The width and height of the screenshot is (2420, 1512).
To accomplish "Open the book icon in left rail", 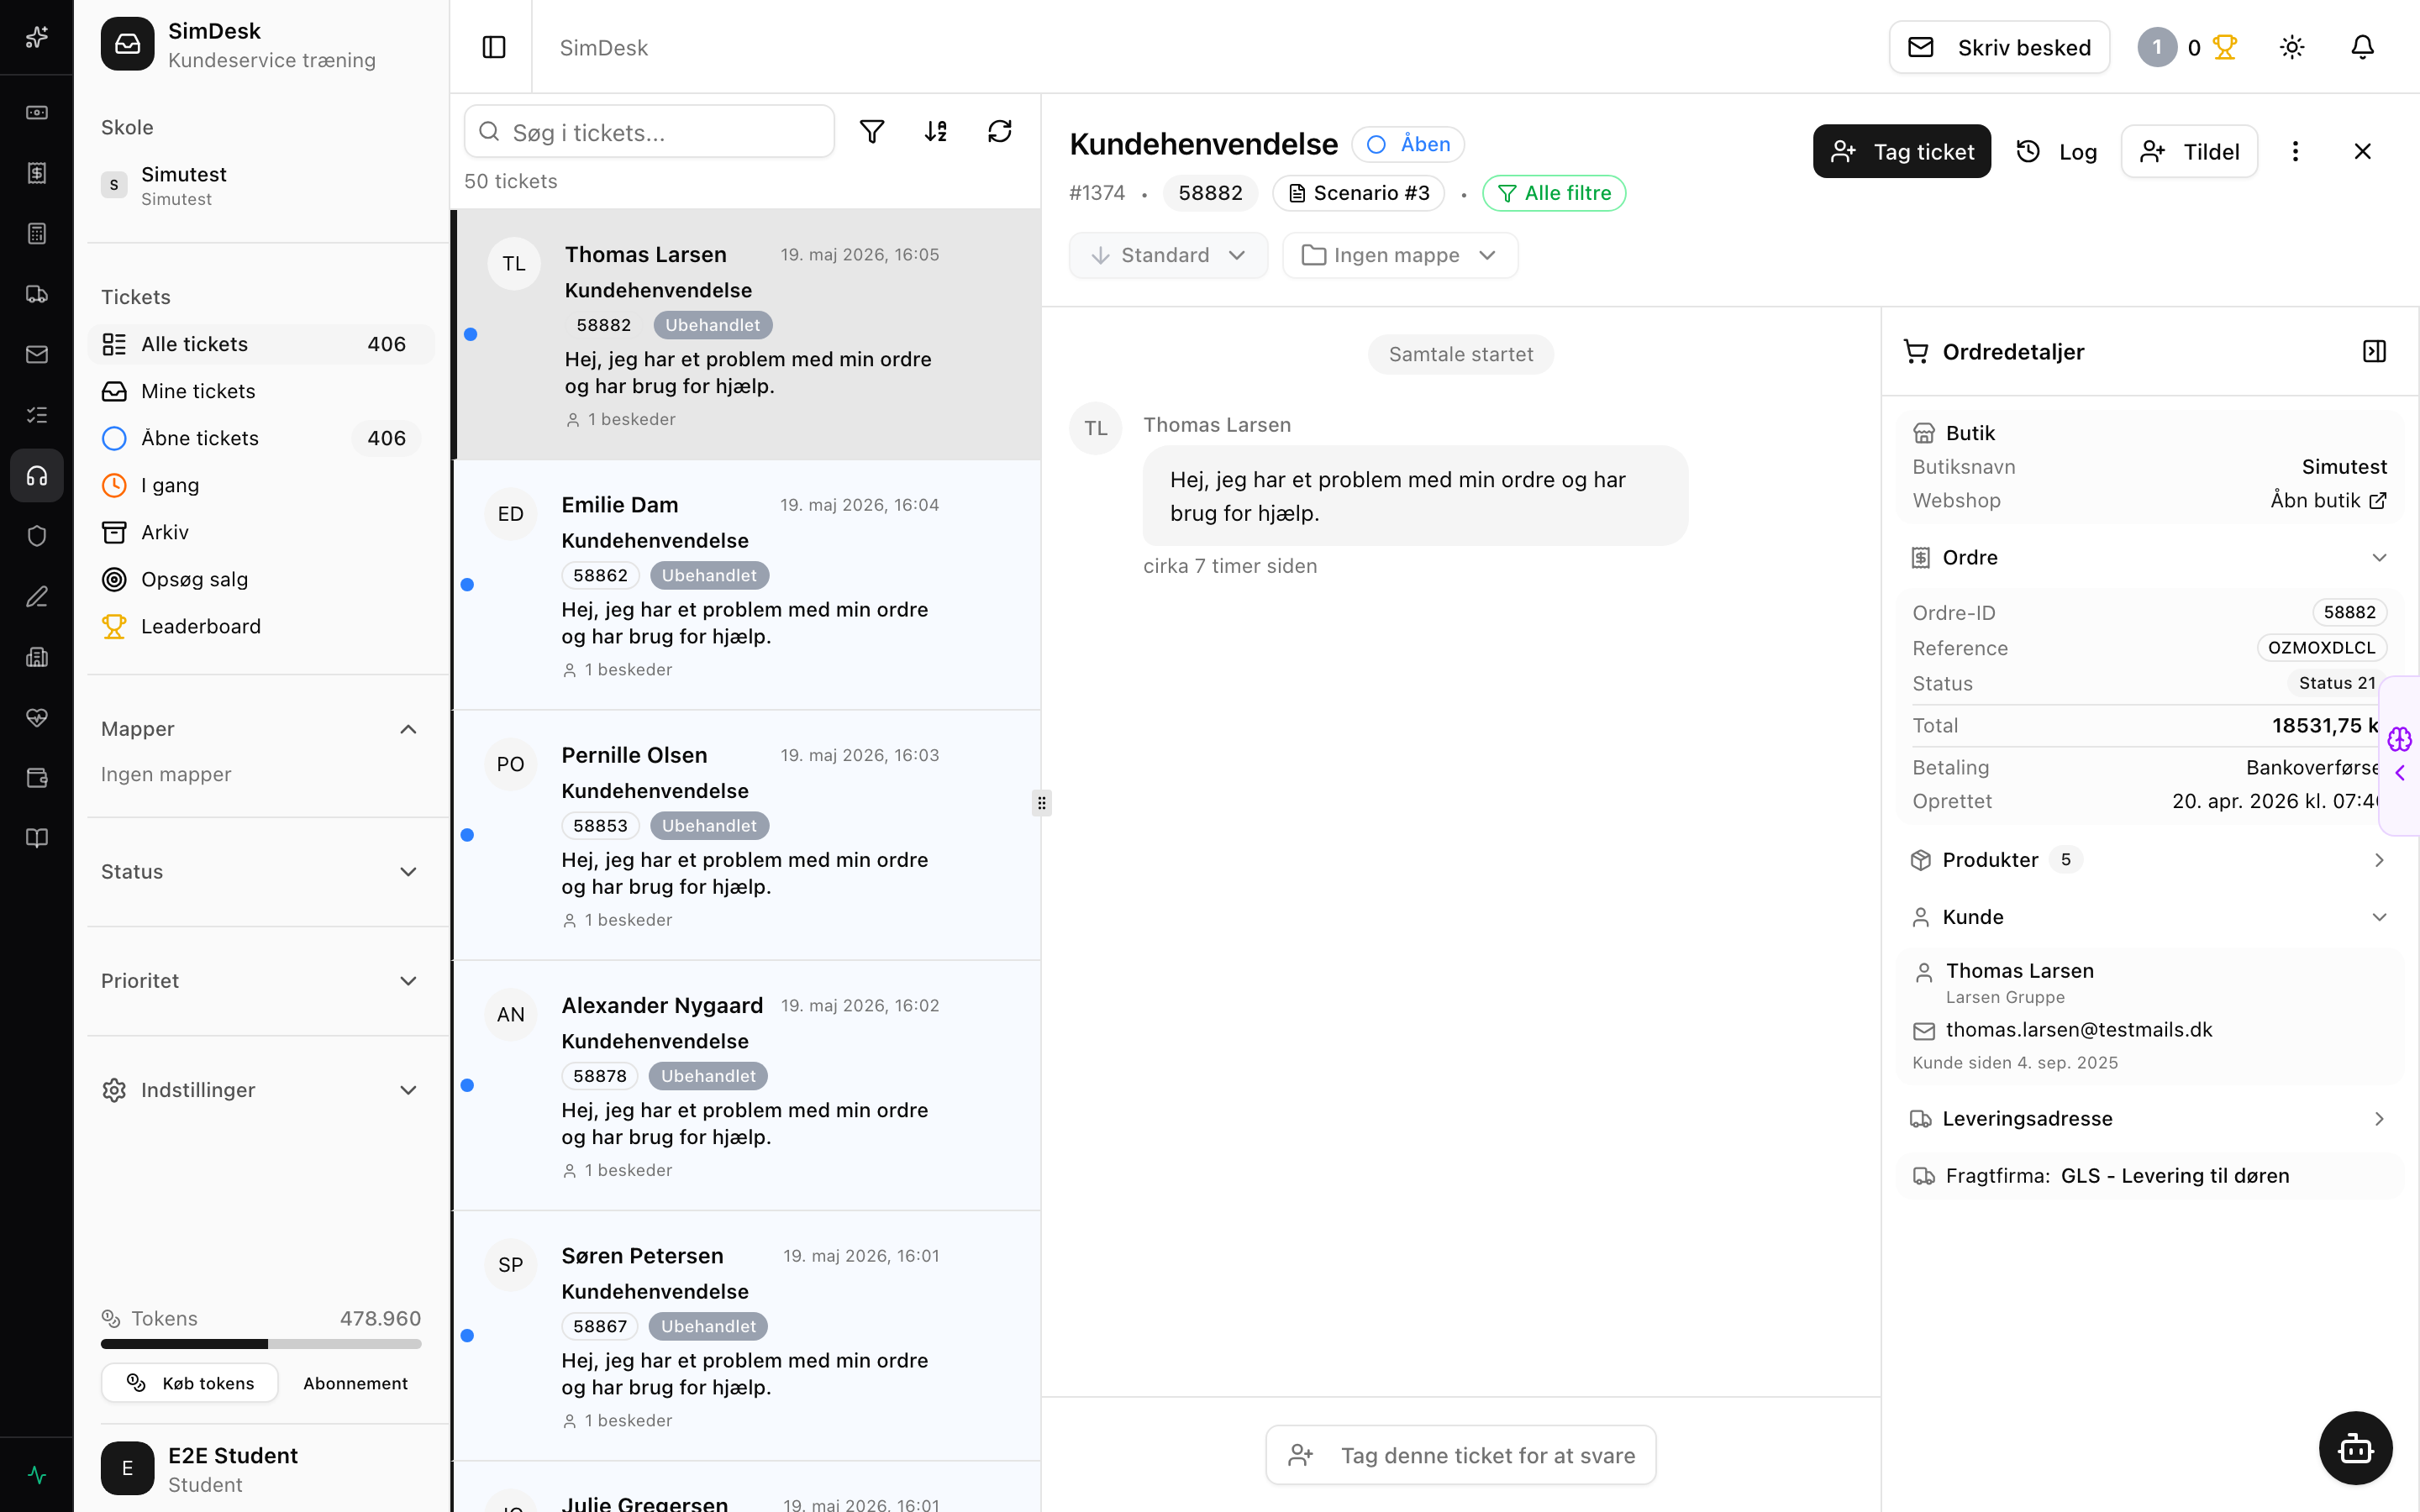I will [x=37, y=838].
